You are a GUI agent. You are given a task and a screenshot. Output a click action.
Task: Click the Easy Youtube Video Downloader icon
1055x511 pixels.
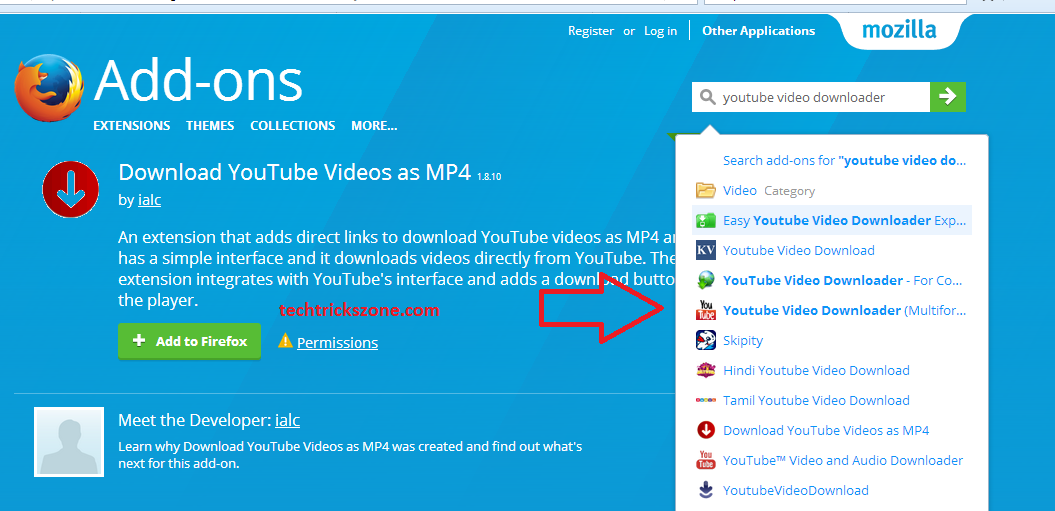[705, 220]
